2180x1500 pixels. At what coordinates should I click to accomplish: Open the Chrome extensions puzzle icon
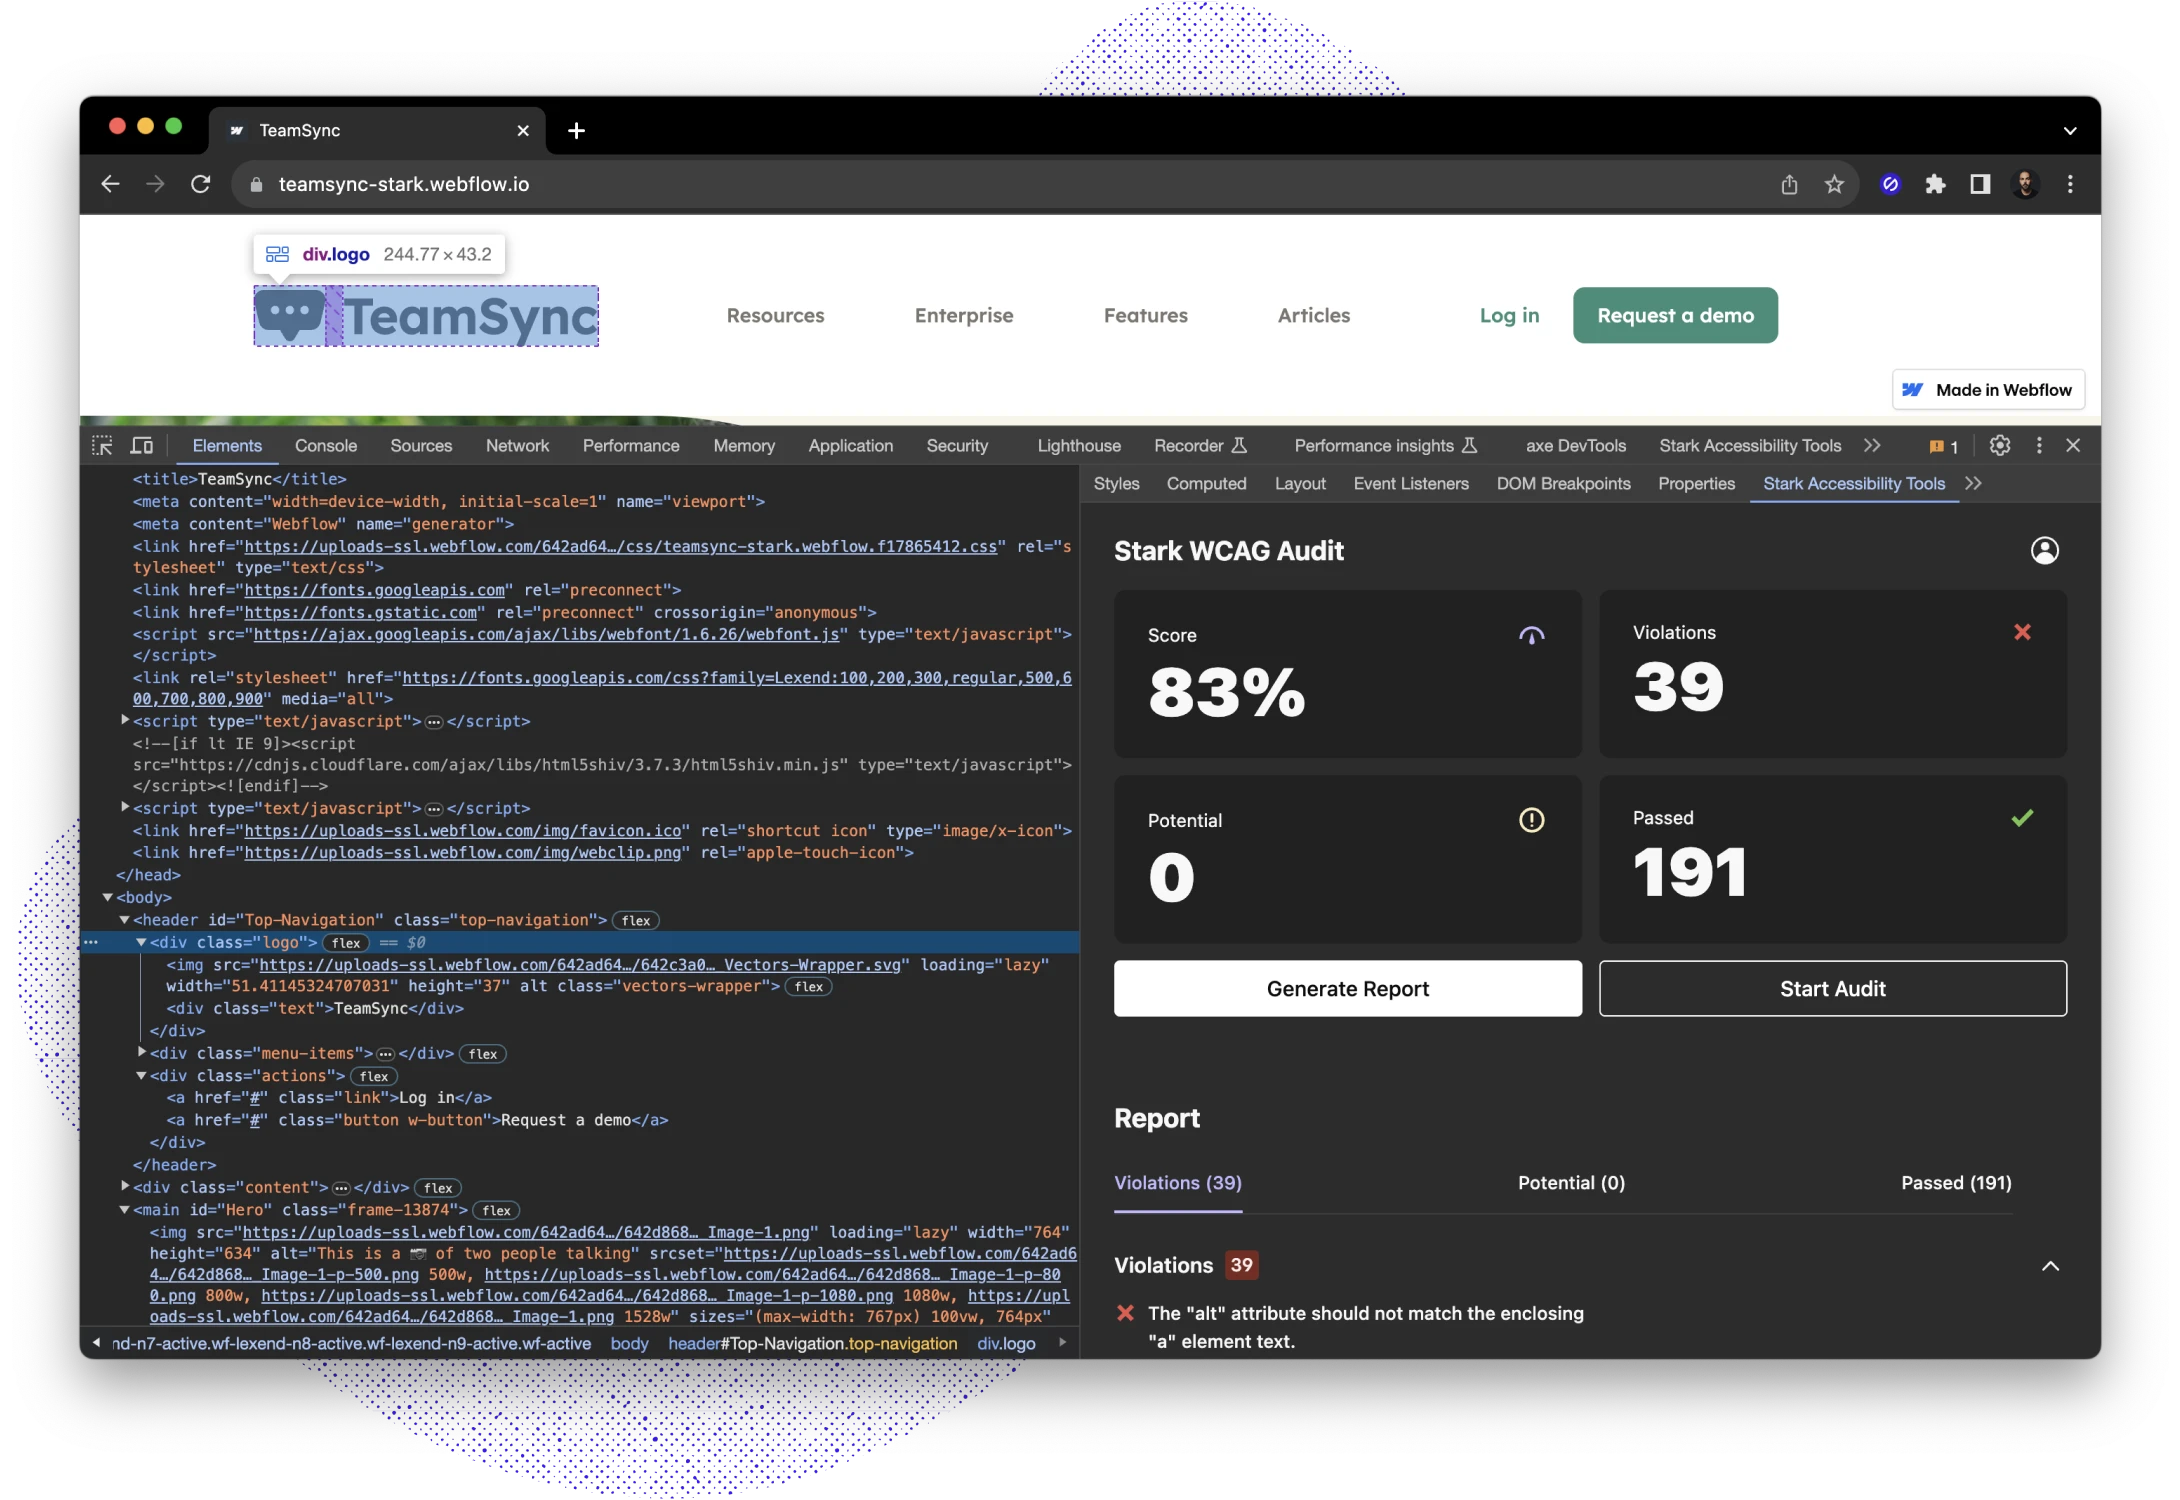pyautogui.click(x=1935, y=184)
